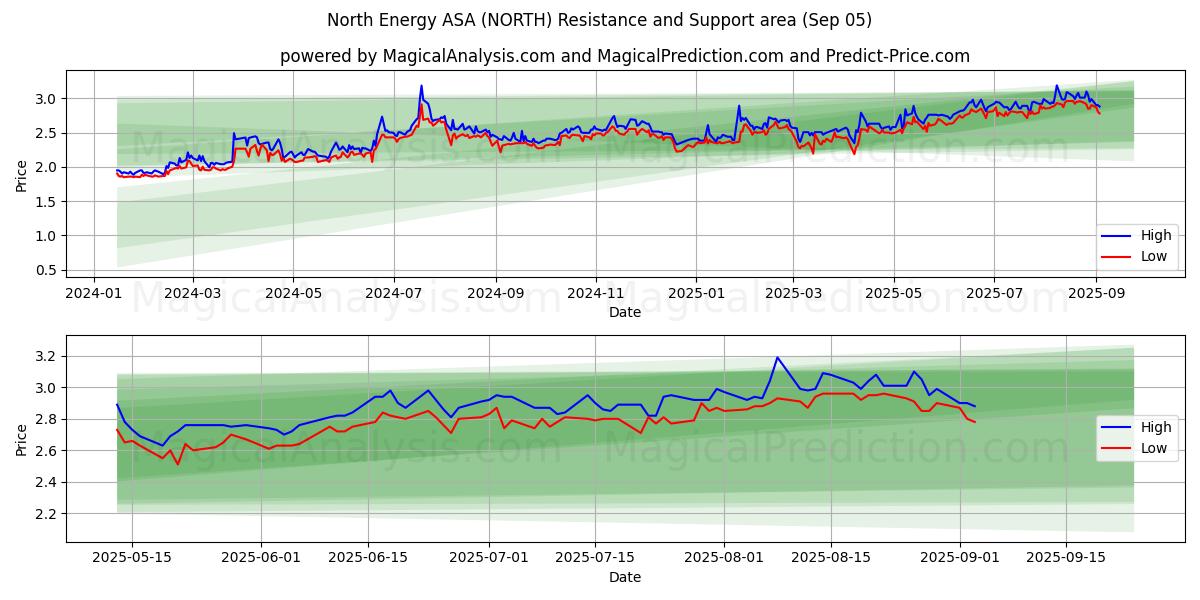Click the "2025-03" tick label on the top chart
Image resolution: width=1200 pixels, height=600 pixels.
(793, 293)
